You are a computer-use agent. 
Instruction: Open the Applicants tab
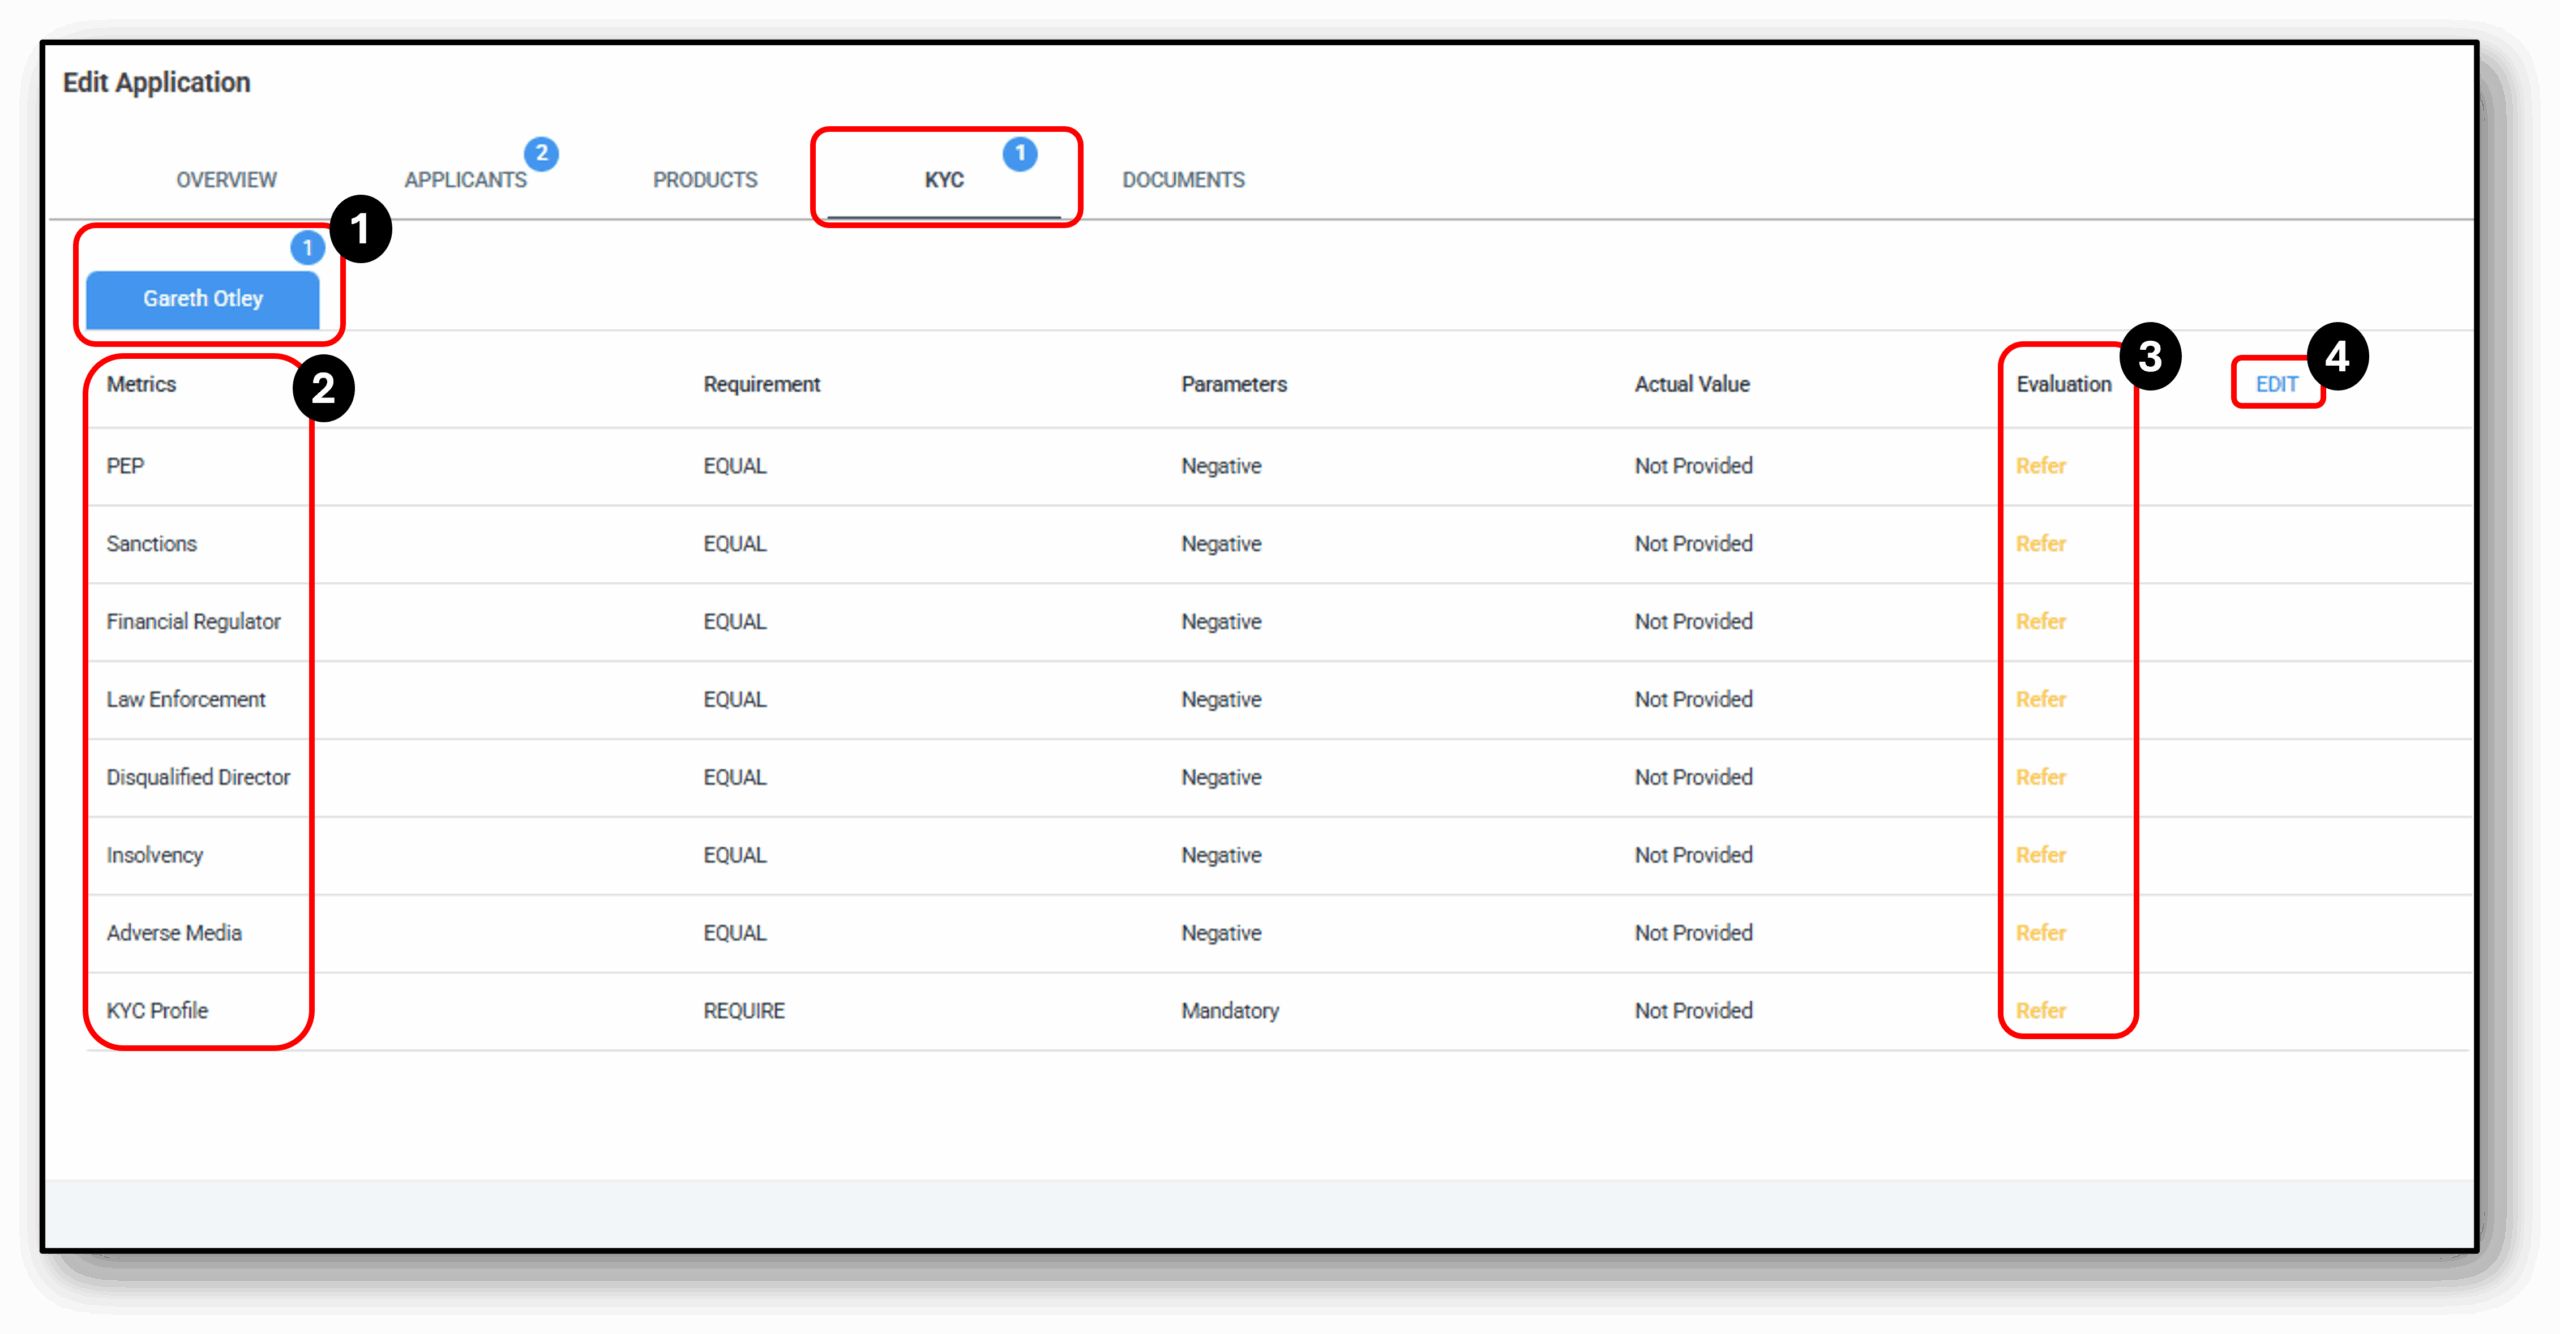[x=466, y=180]
